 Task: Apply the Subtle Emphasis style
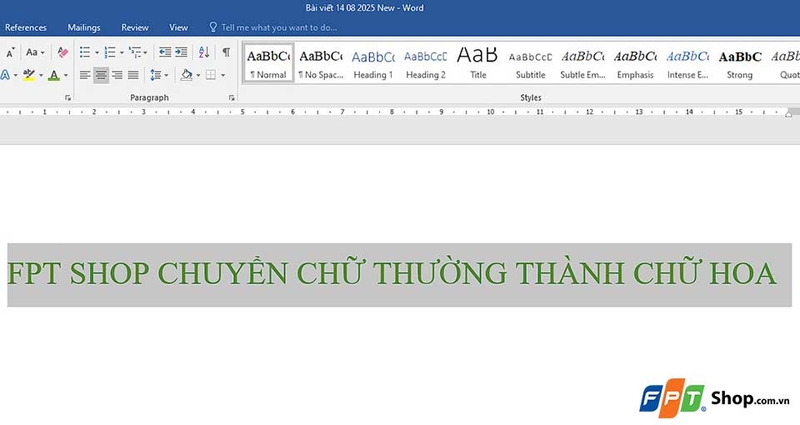pyautogui.click(x=583, y=63)
